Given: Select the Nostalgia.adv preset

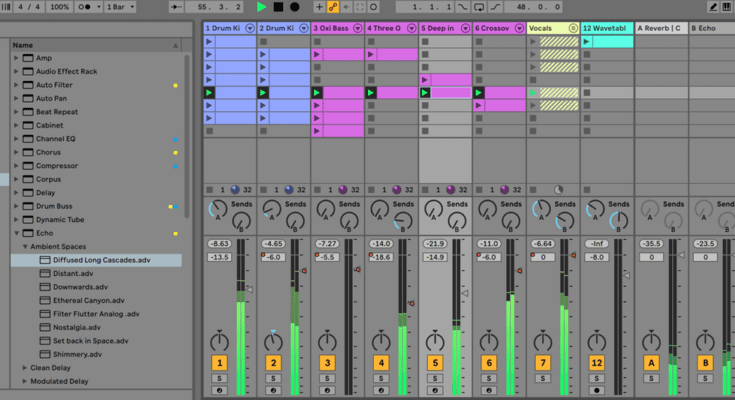Looking at the screenshot, I should (x=78, y=327).
